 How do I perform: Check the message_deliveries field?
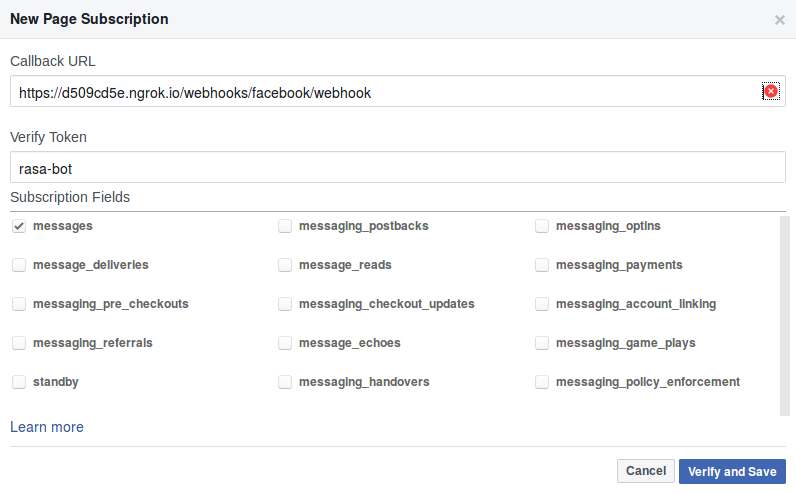(x=19, y=266)
